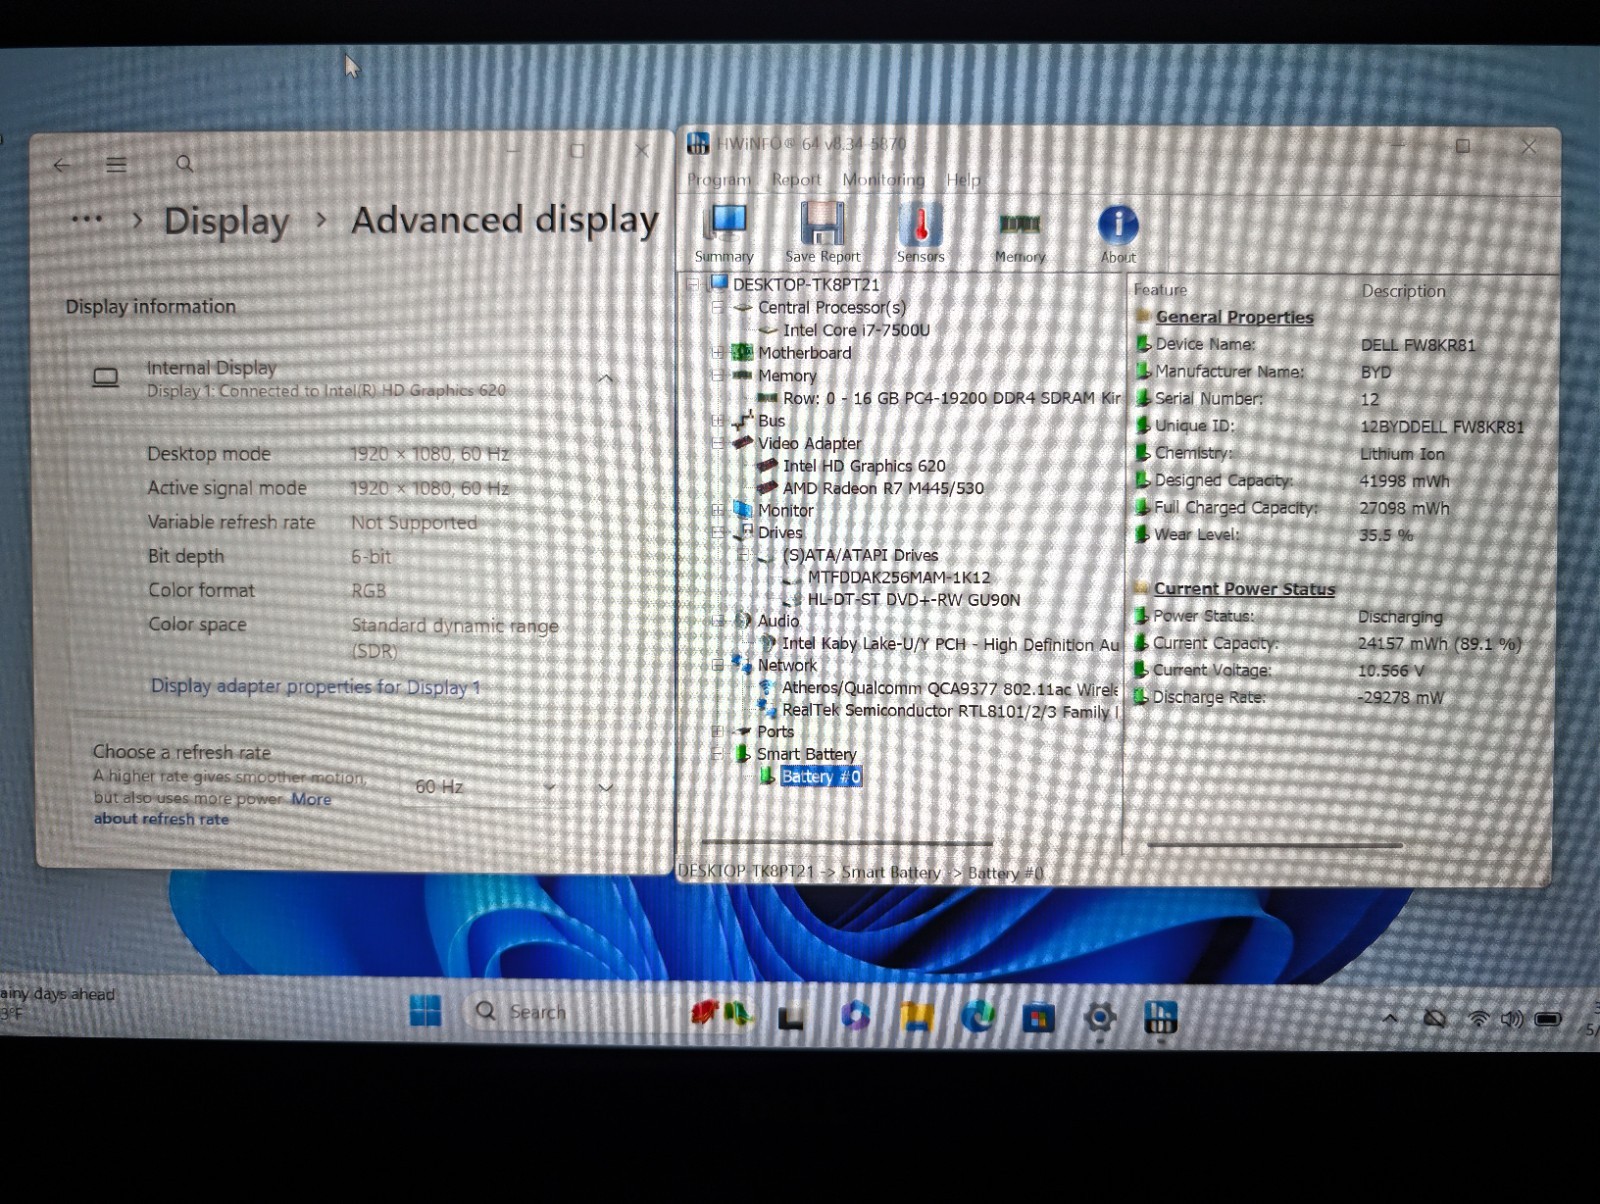The height and width of the screenshot is (1204, 1600).
Task: Expand the Bus tree node
Action: click(717, 421)
